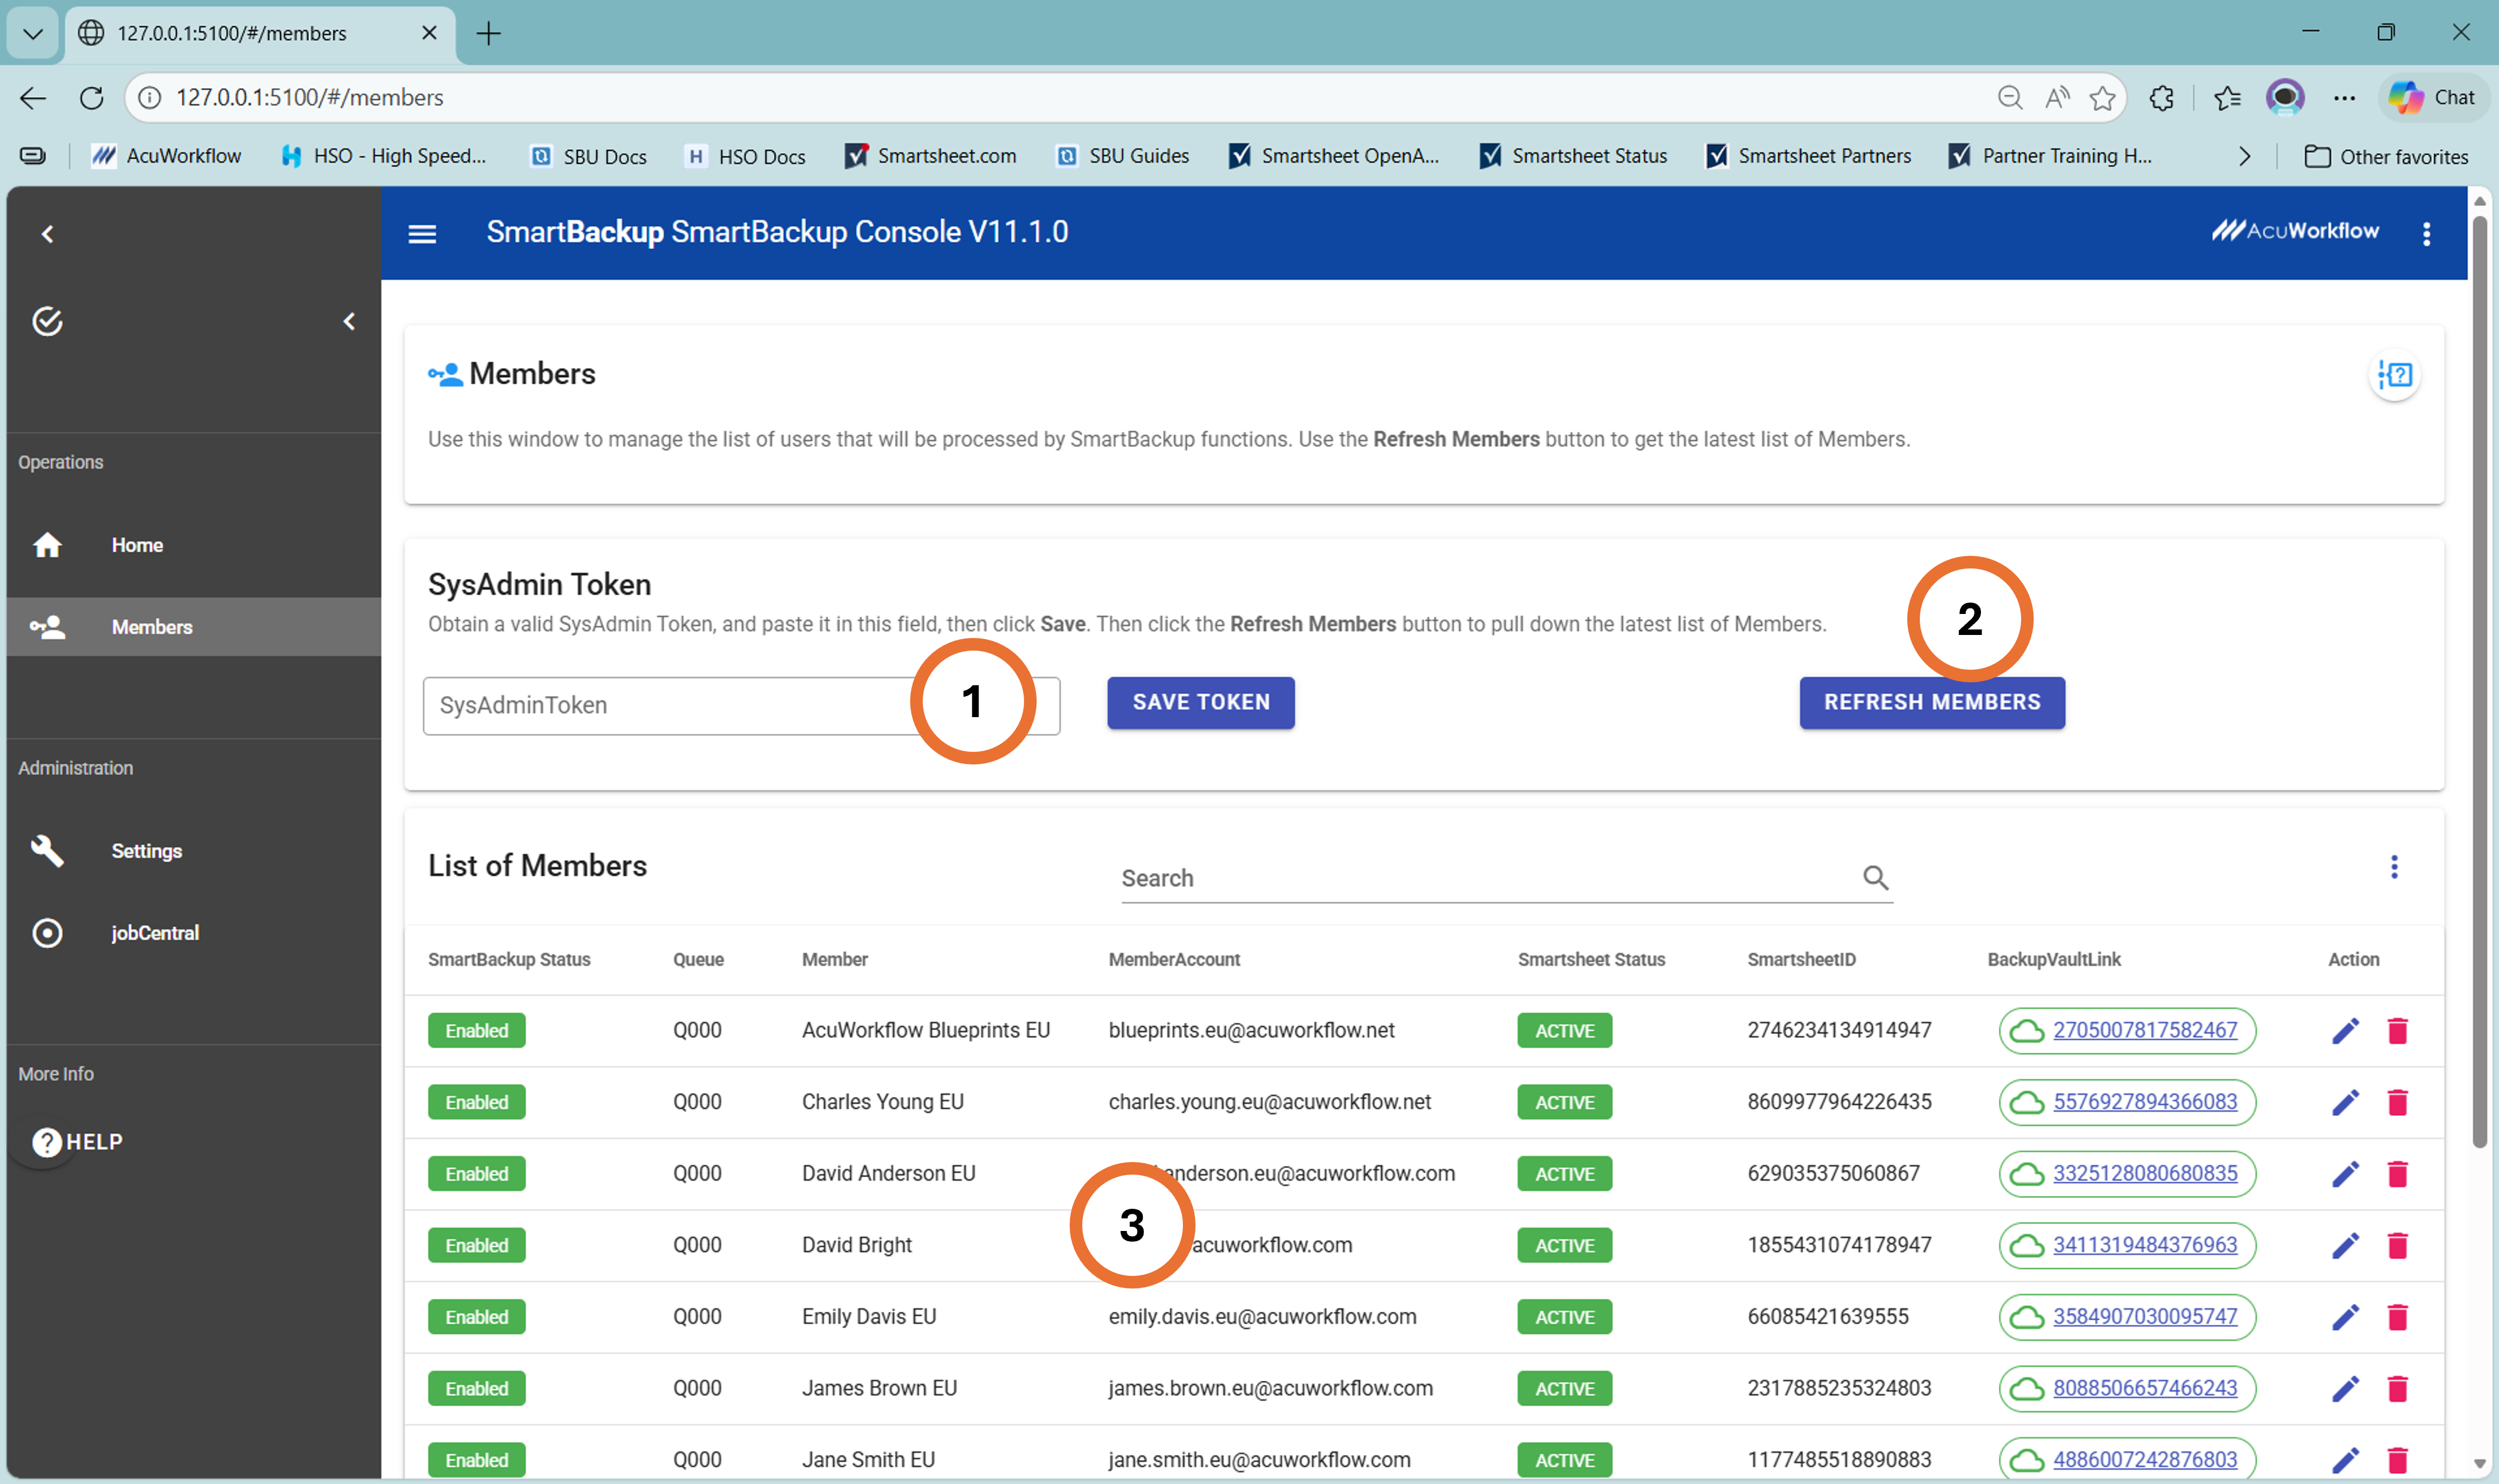Open the header kebab menu beside AcuWorkflow logo
This screenshot has height=1484, width=2499.
pyautogui.click(x=2426, y=234)
